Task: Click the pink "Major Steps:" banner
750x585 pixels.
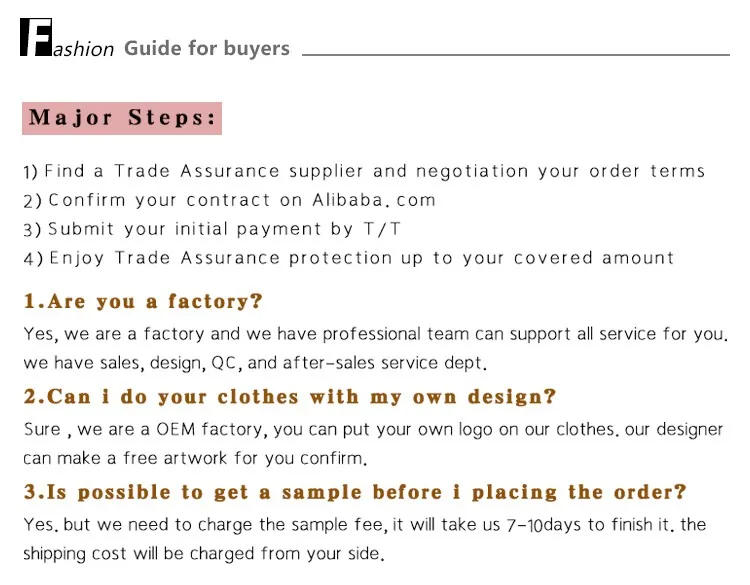Action: 122,117
